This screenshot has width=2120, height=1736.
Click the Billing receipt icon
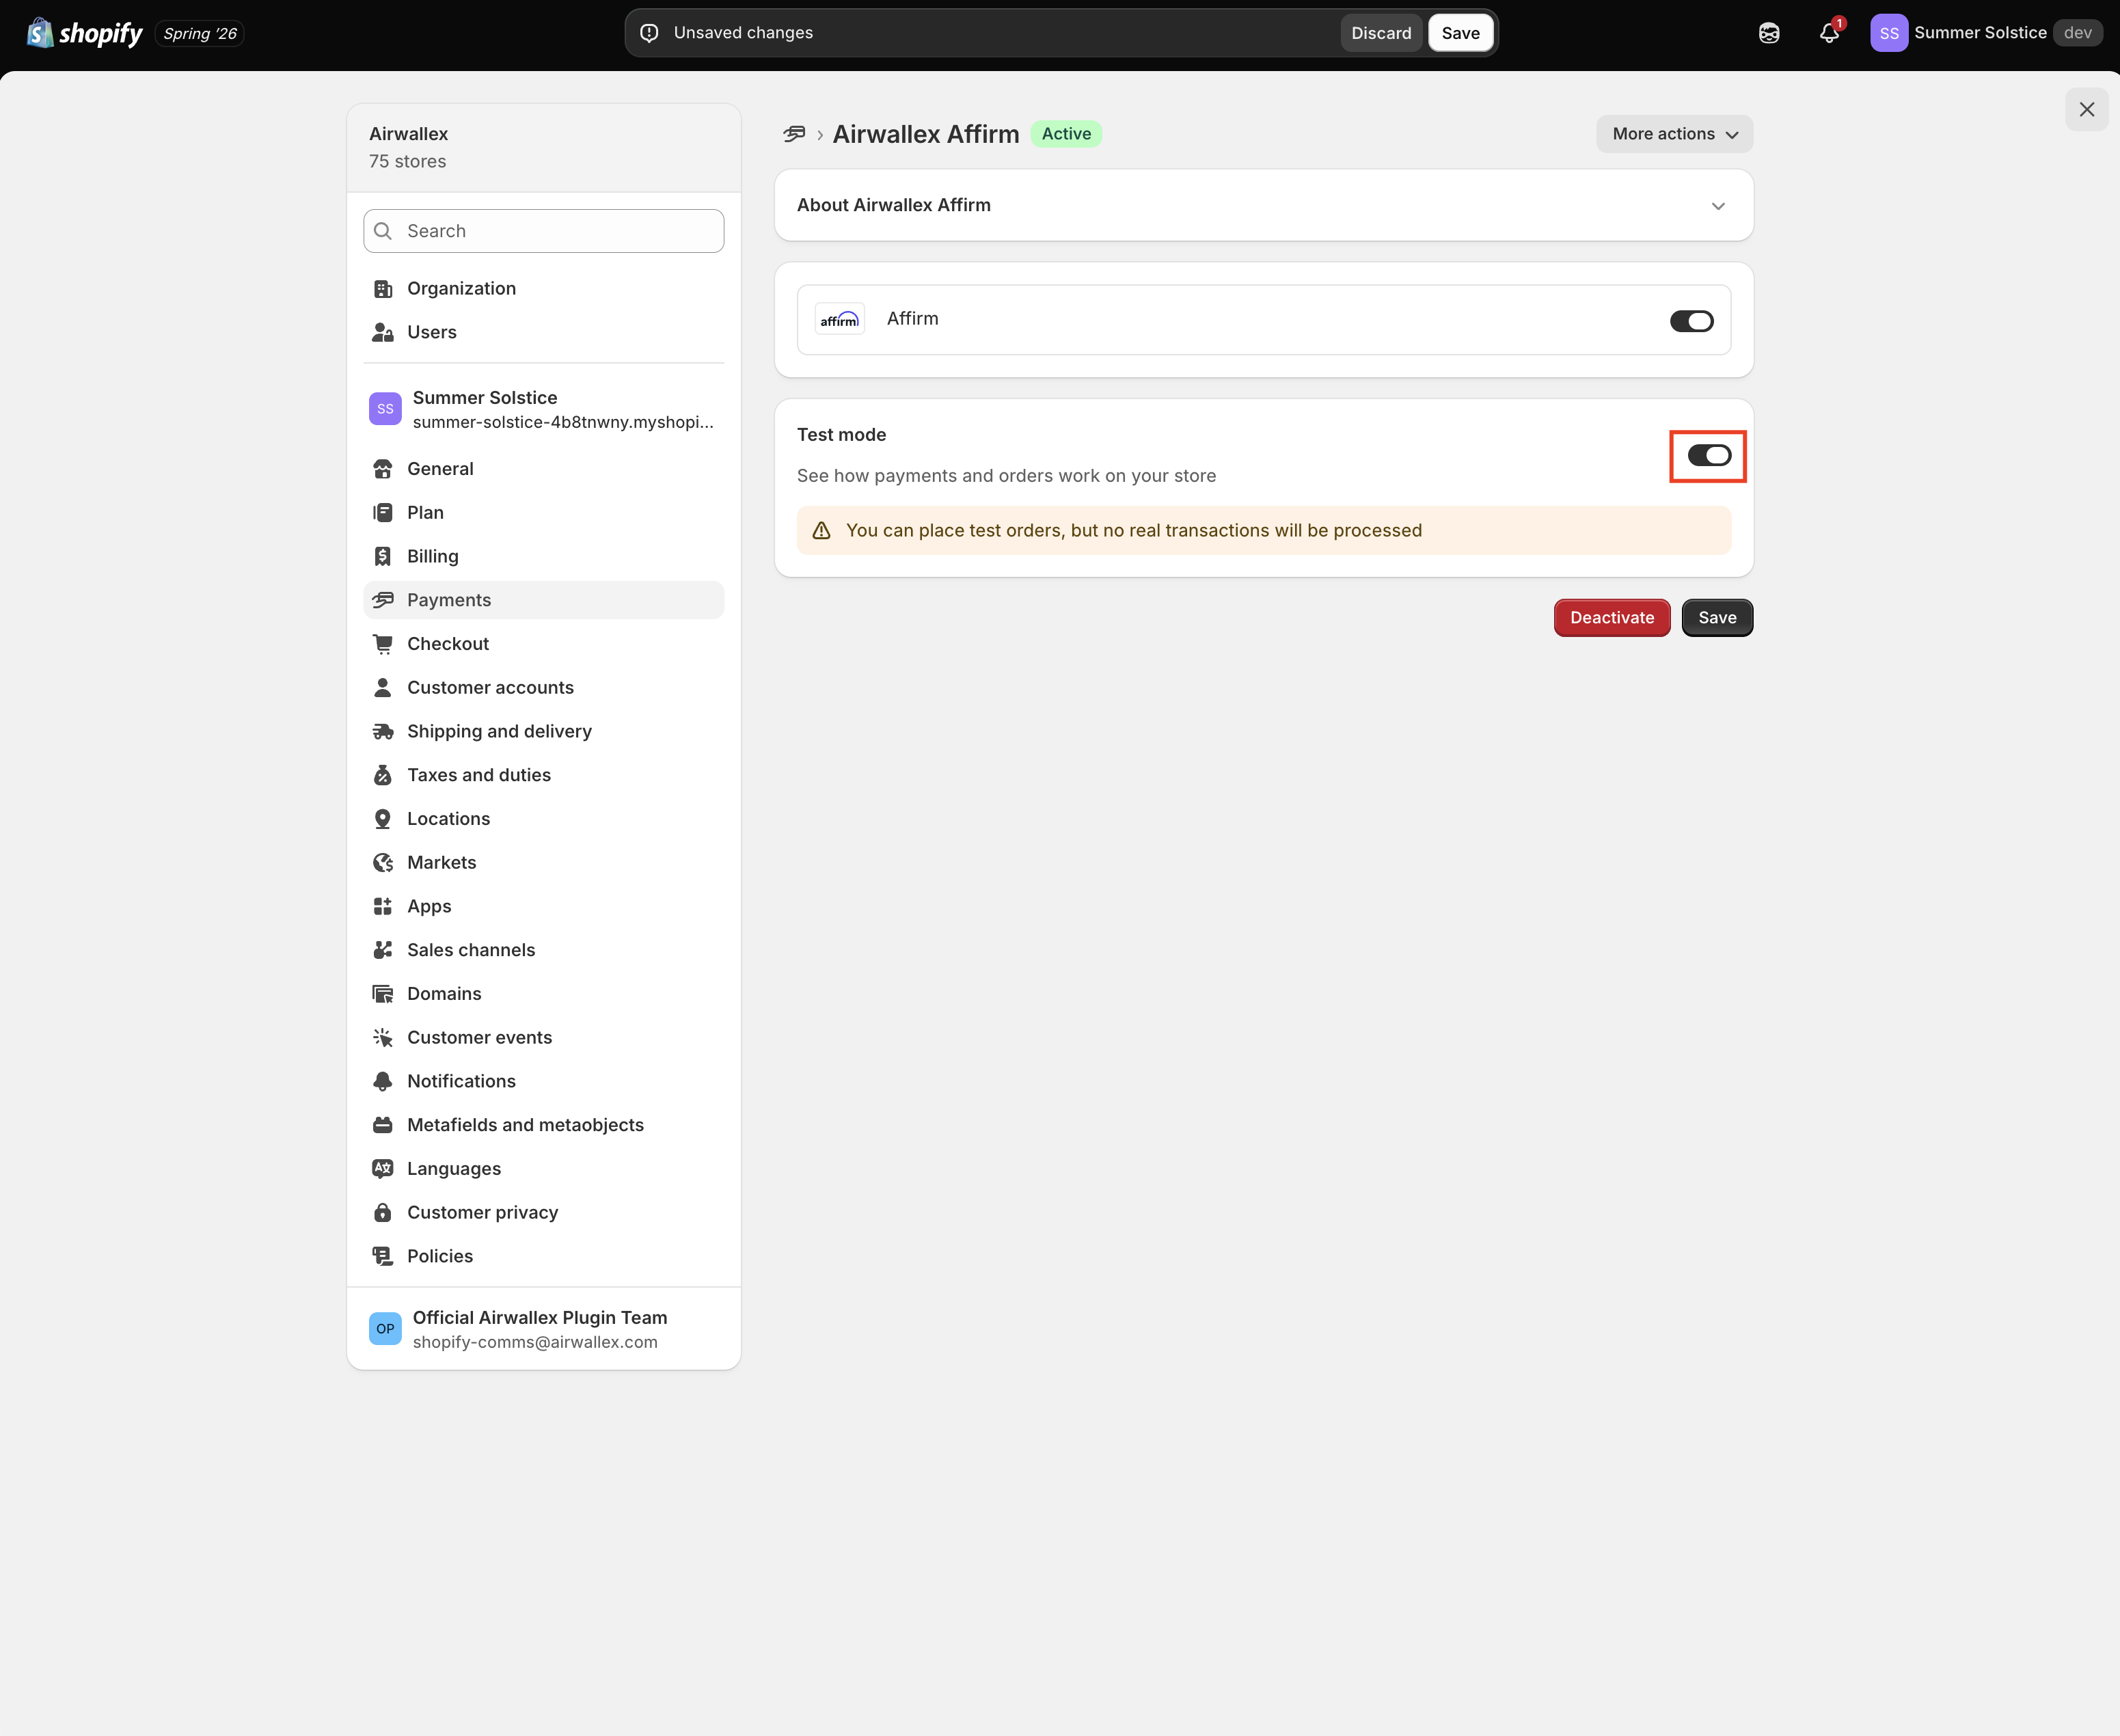tap(383, 556)
